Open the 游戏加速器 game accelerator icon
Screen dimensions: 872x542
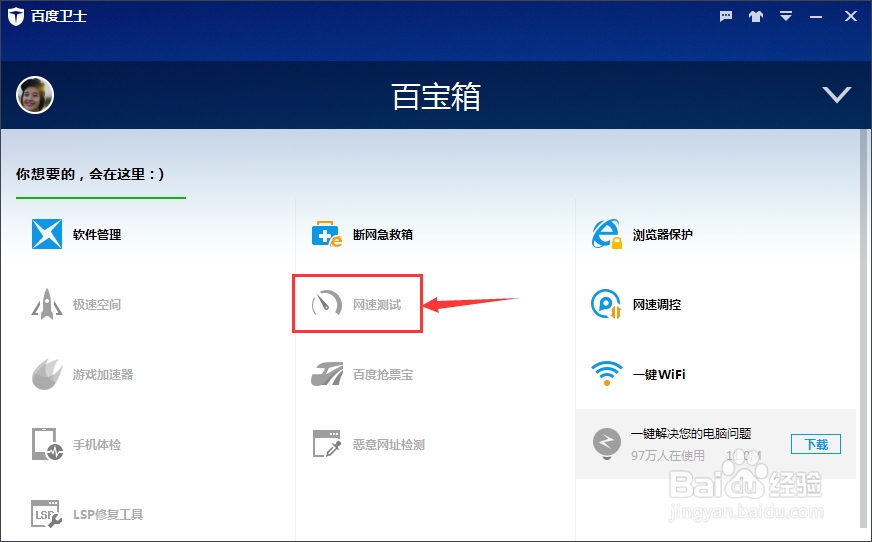point(47,374)
